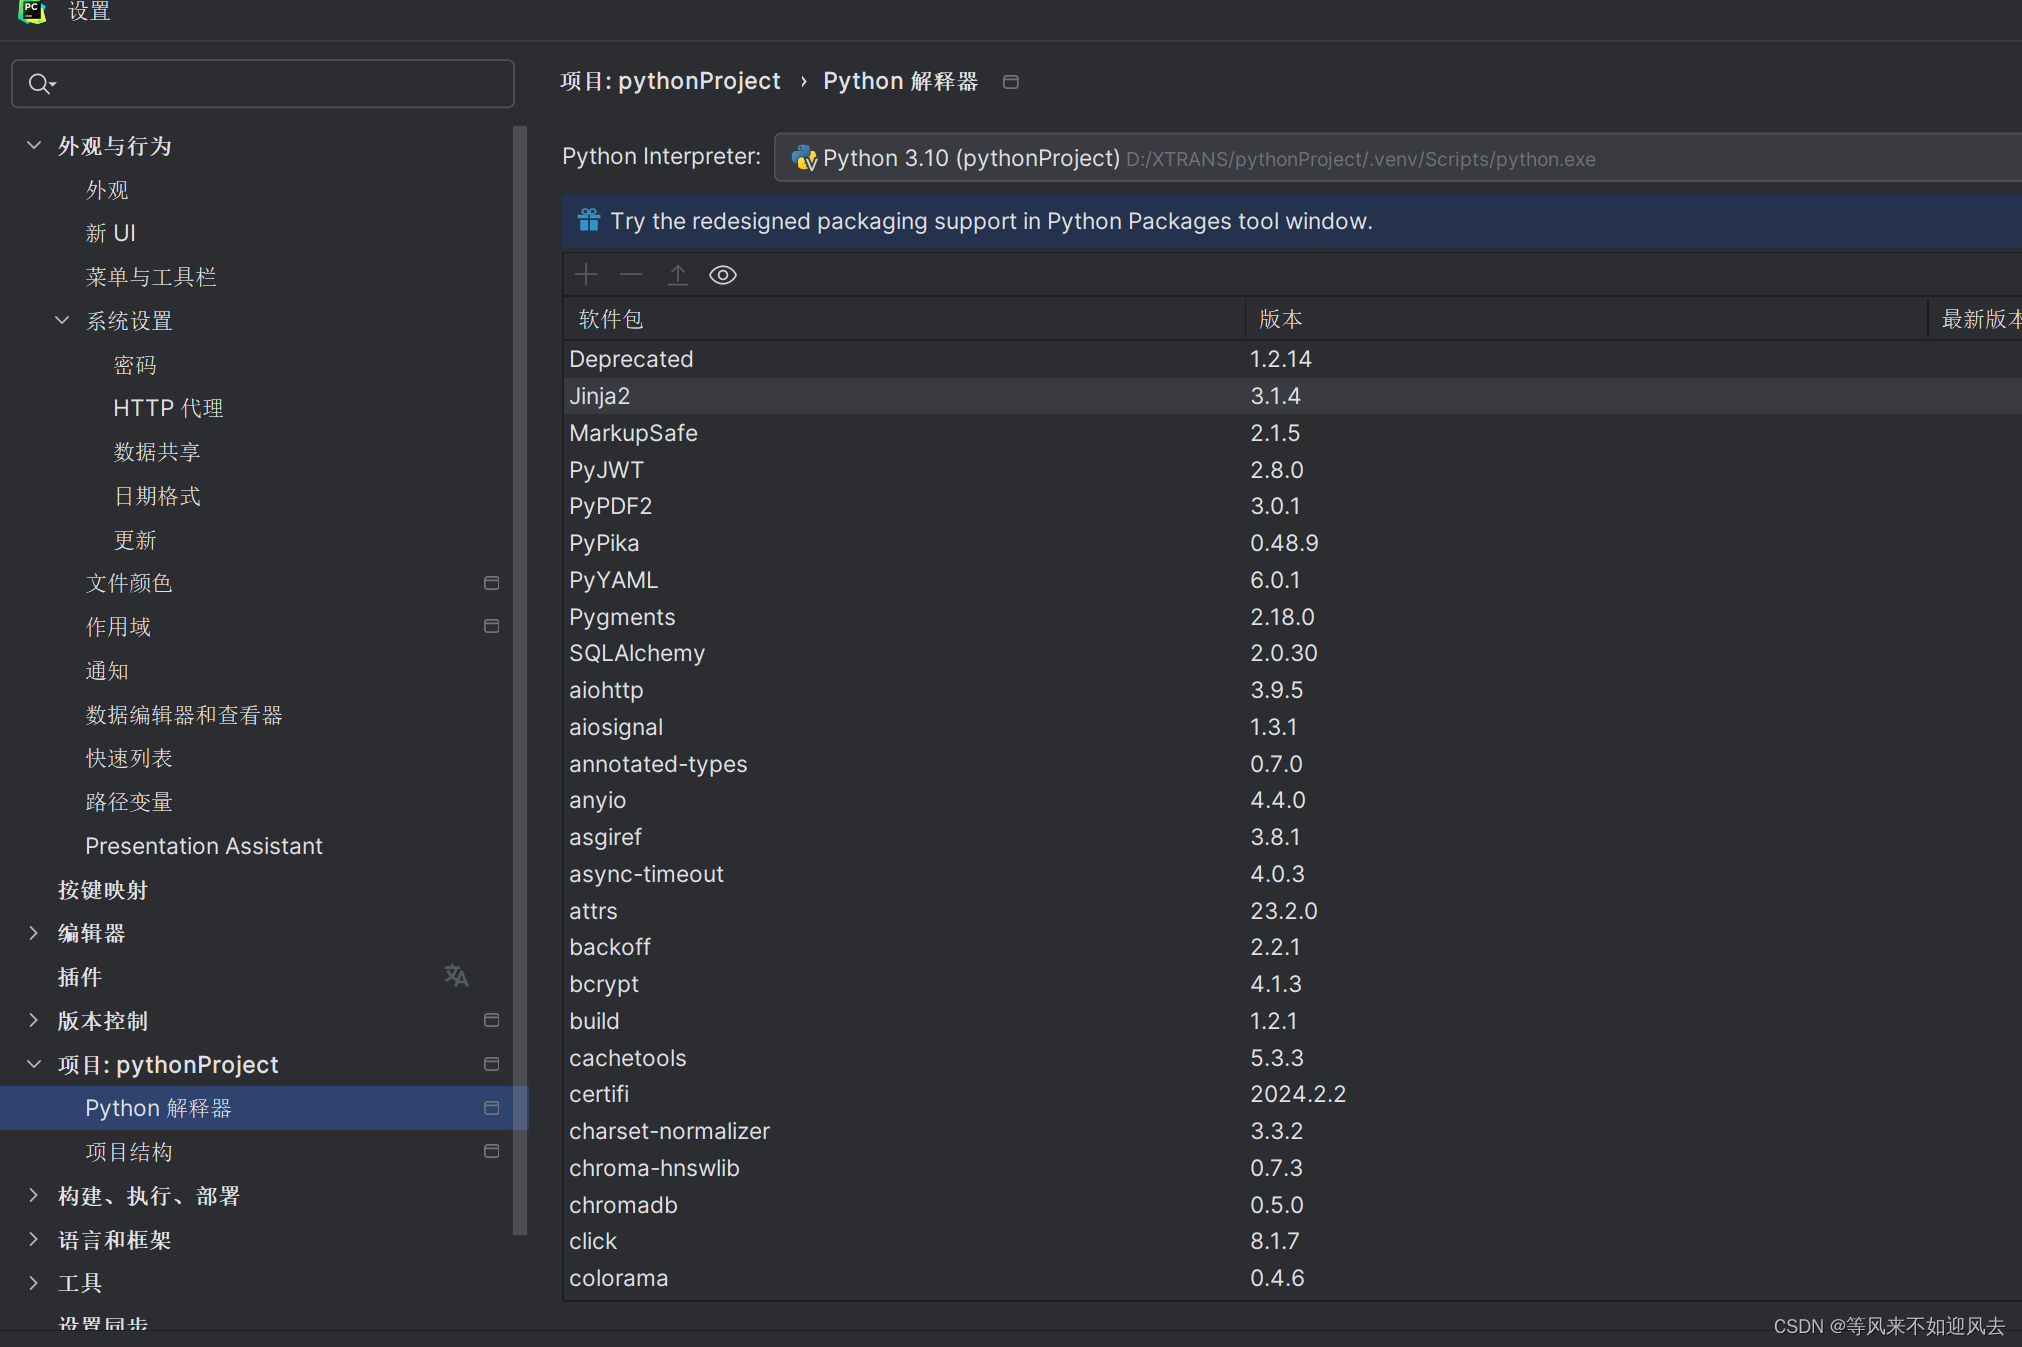The height and width of the screenshot is (1347, 2022).
Task: Select the SQLAlchemy package row
Action: (1292, 653)
